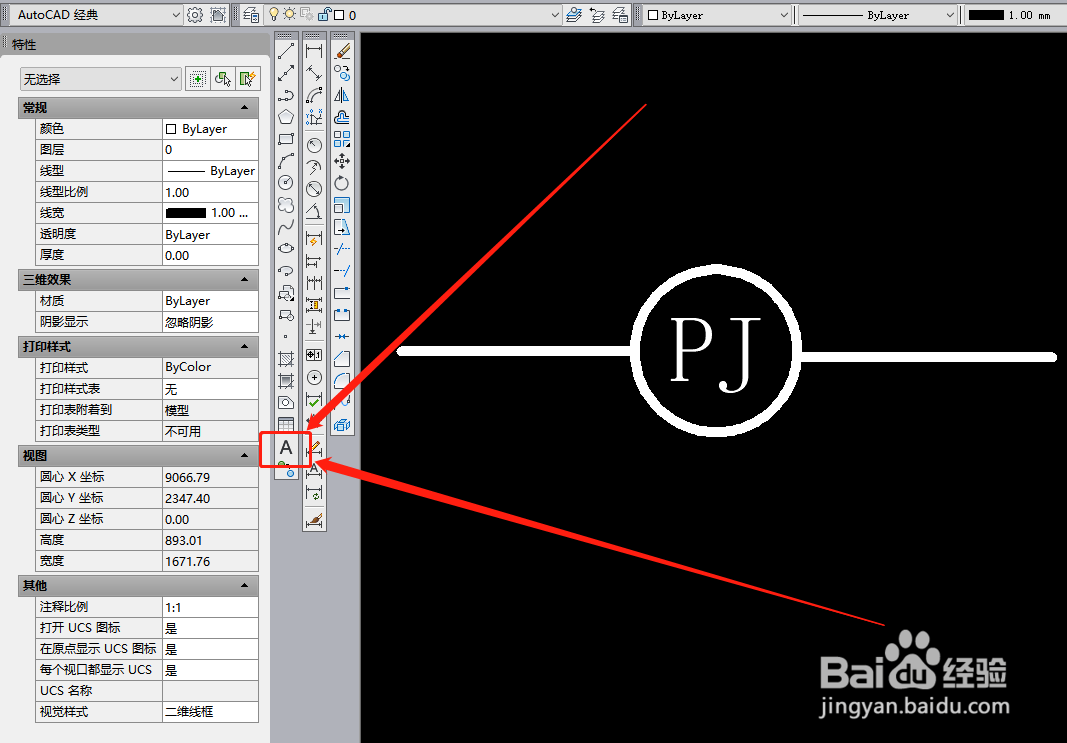Select the Linear dimension tool
This screenshot has width=1067, height=743.
coord(314,50)
